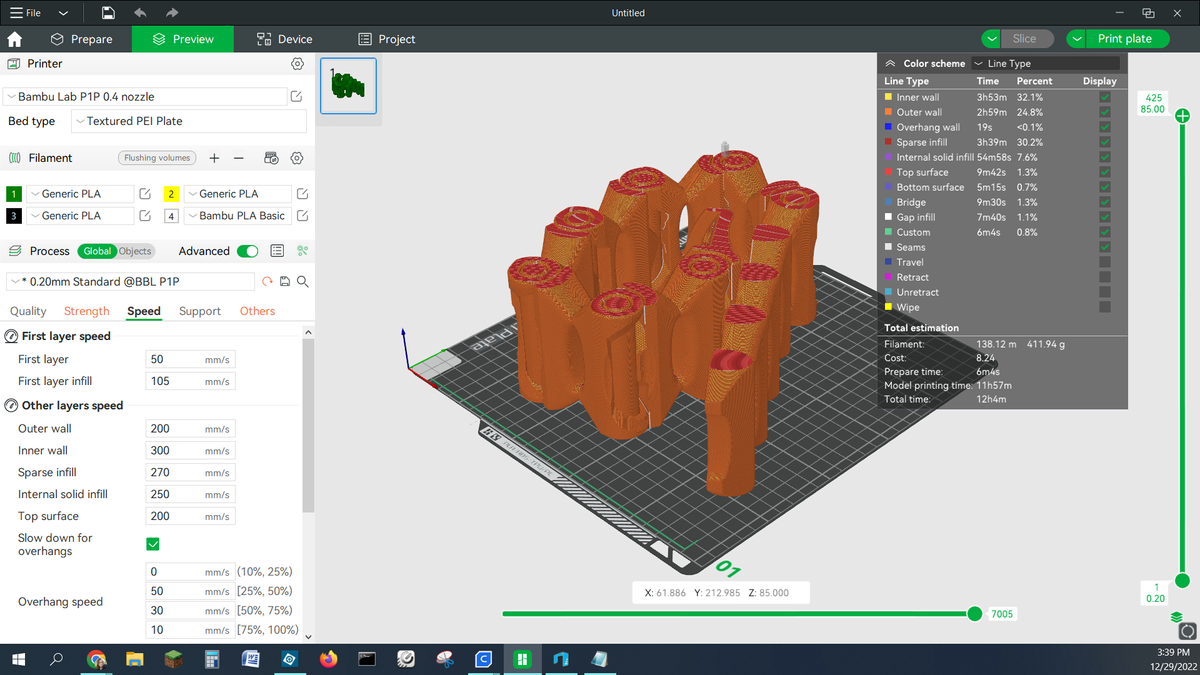Add a filament with the plus icon
The width and height of the screenshot is (1200, 675).
[214, 158]
